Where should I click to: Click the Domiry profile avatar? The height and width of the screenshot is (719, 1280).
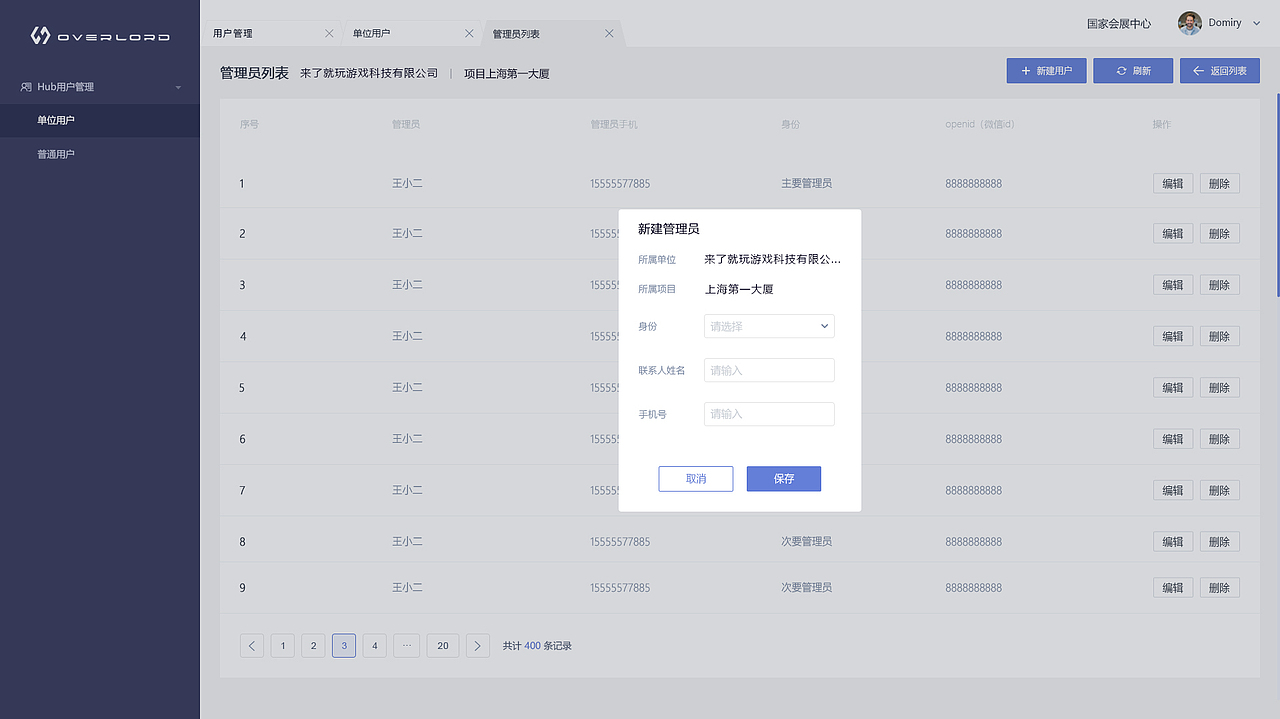1189,22
